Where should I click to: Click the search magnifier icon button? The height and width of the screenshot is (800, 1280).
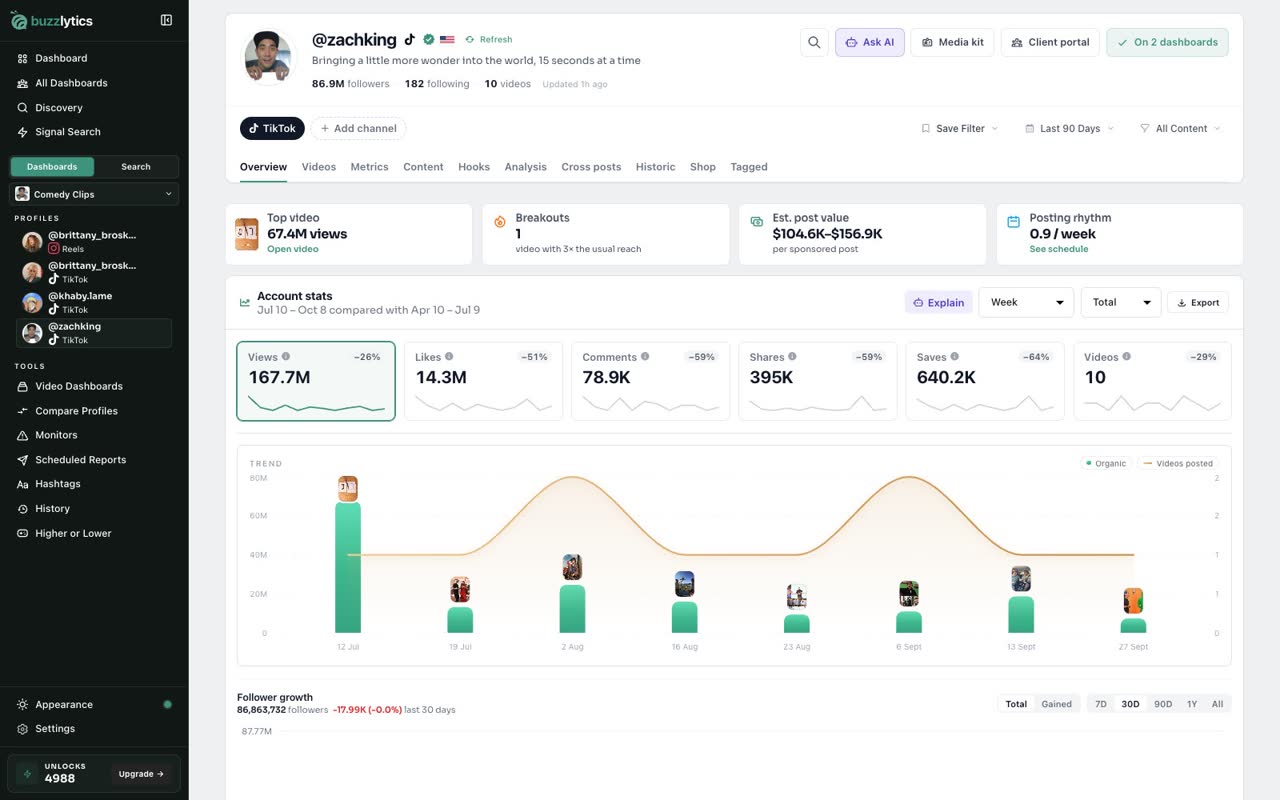[814, 42]
